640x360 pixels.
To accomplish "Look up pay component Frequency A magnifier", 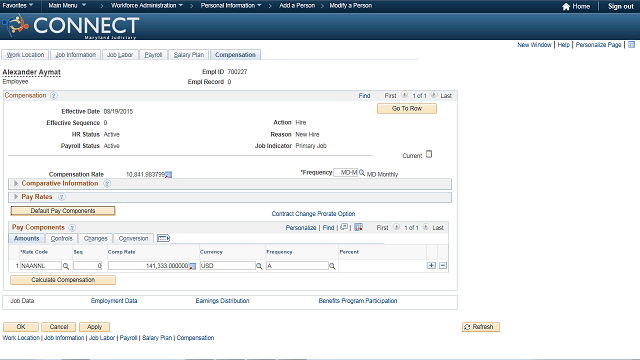I will 332,266.
